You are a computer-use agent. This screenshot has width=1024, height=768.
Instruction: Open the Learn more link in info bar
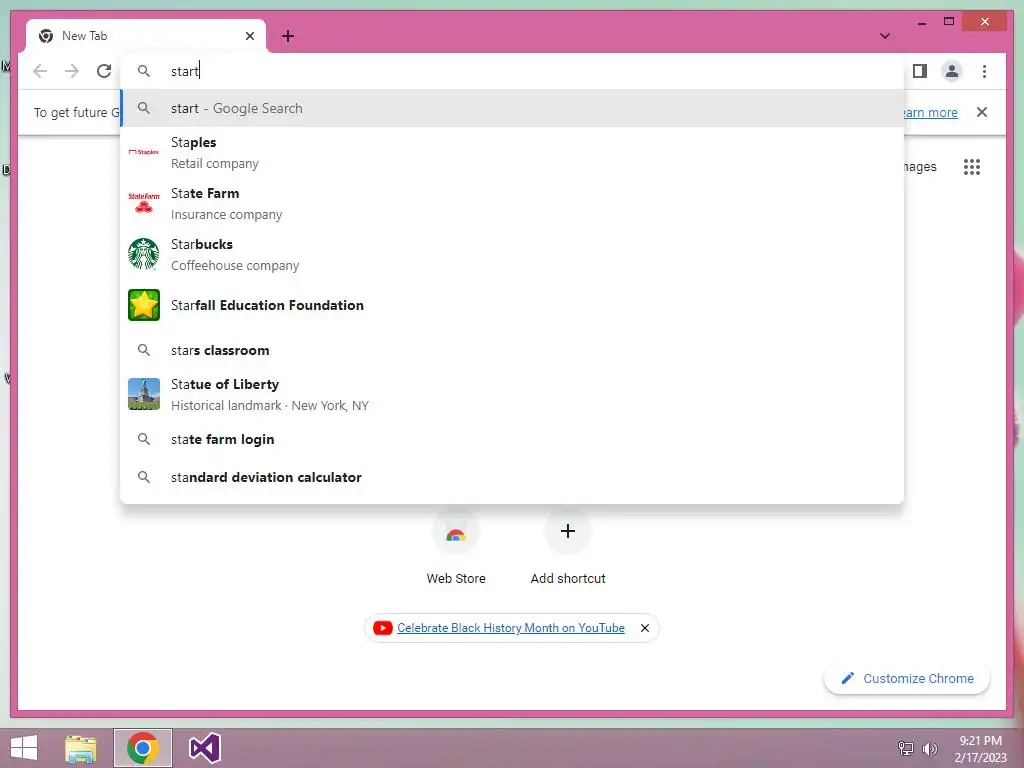pos(930,112)
